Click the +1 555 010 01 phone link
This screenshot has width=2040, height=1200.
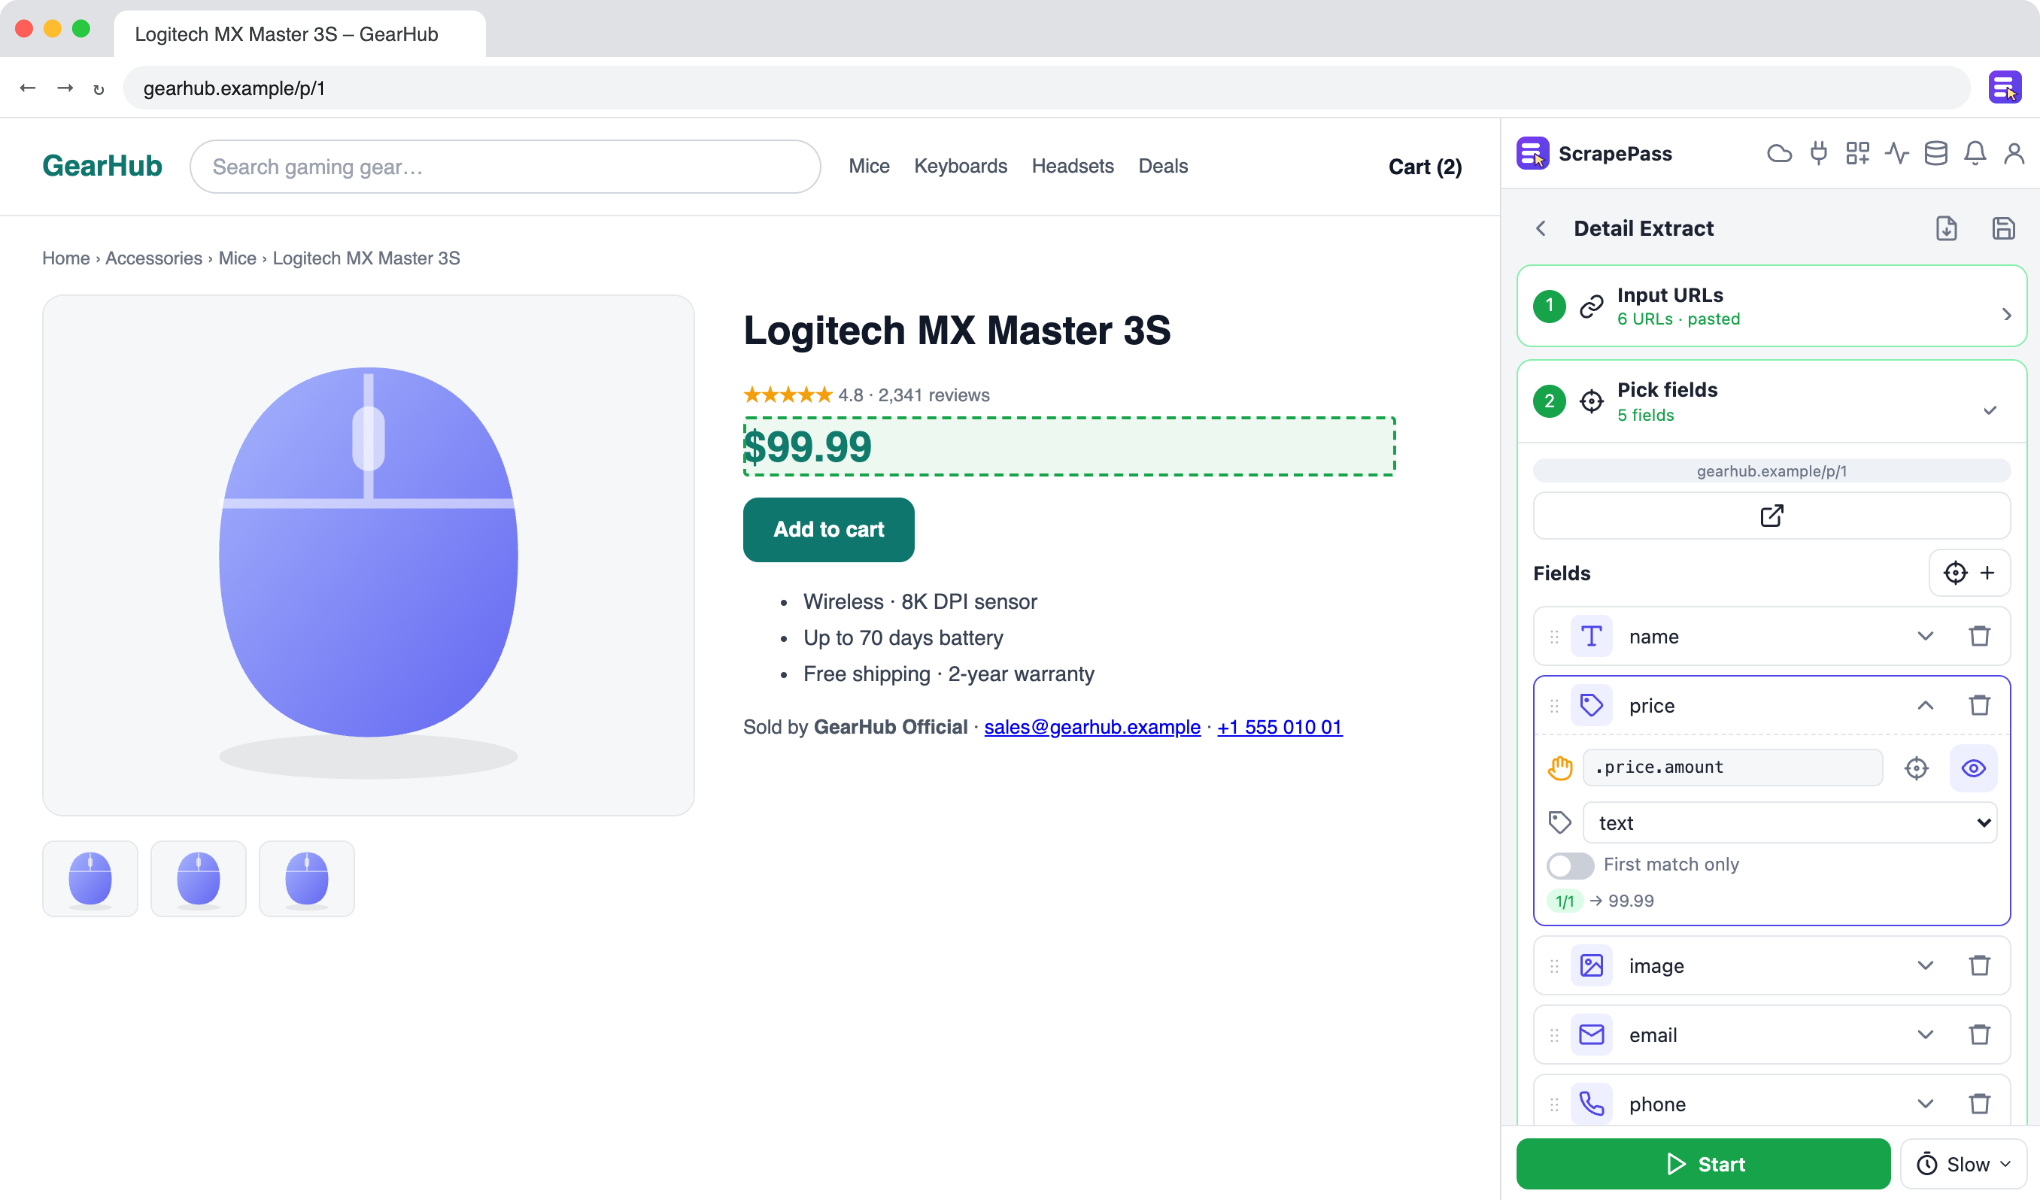[1279, 727]
